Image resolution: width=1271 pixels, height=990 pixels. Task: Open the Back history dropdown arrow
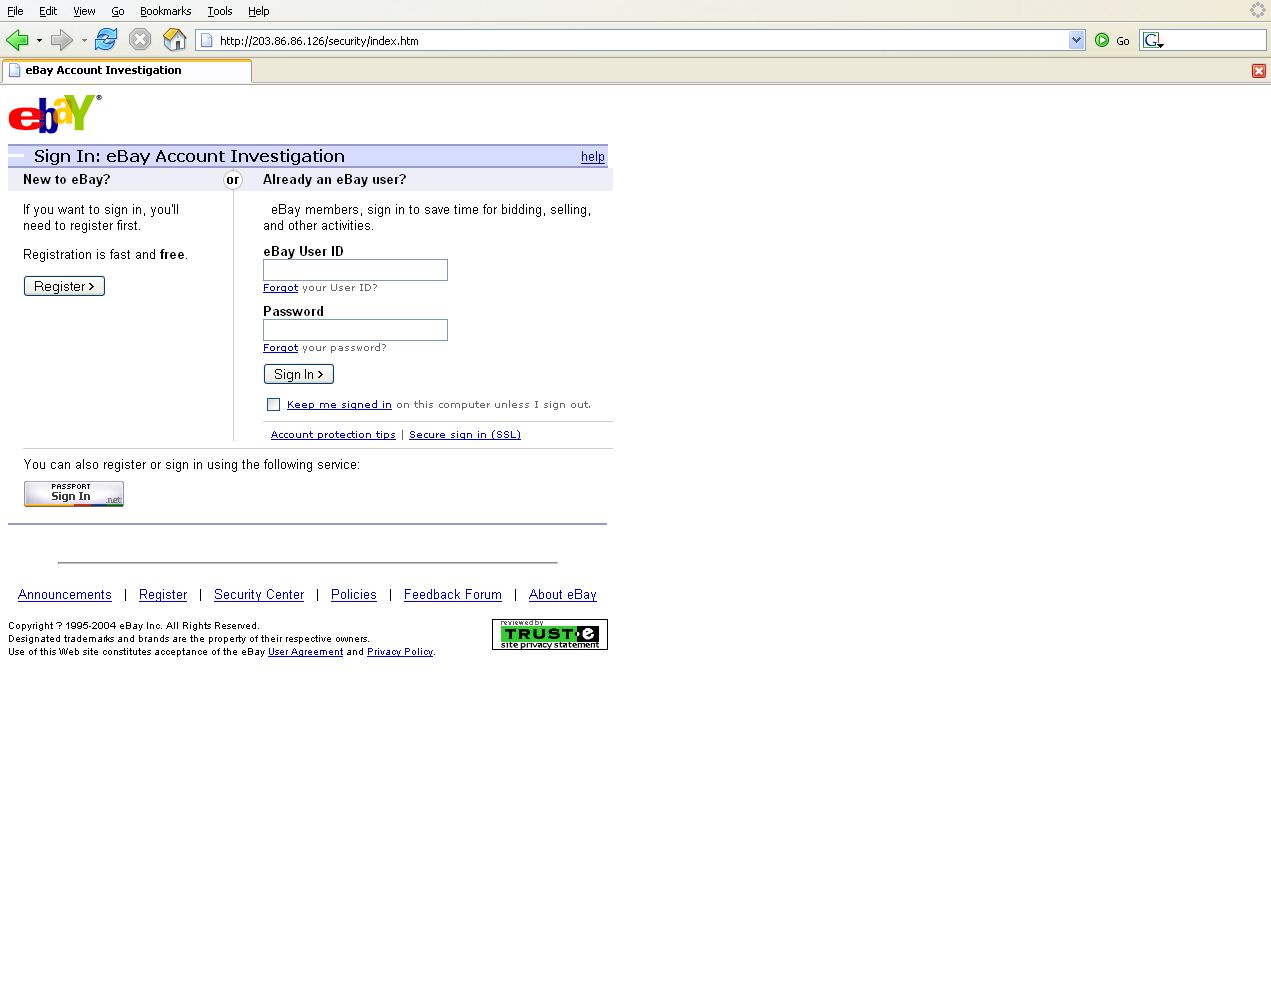coord(39,41)
